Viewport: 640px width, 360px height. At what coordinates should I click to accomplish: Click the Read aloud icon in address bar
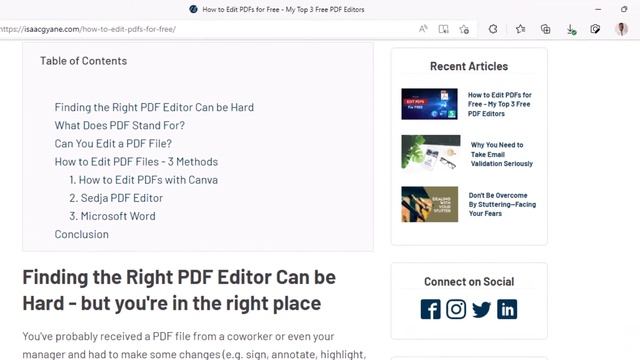click(x=423, y=29)
